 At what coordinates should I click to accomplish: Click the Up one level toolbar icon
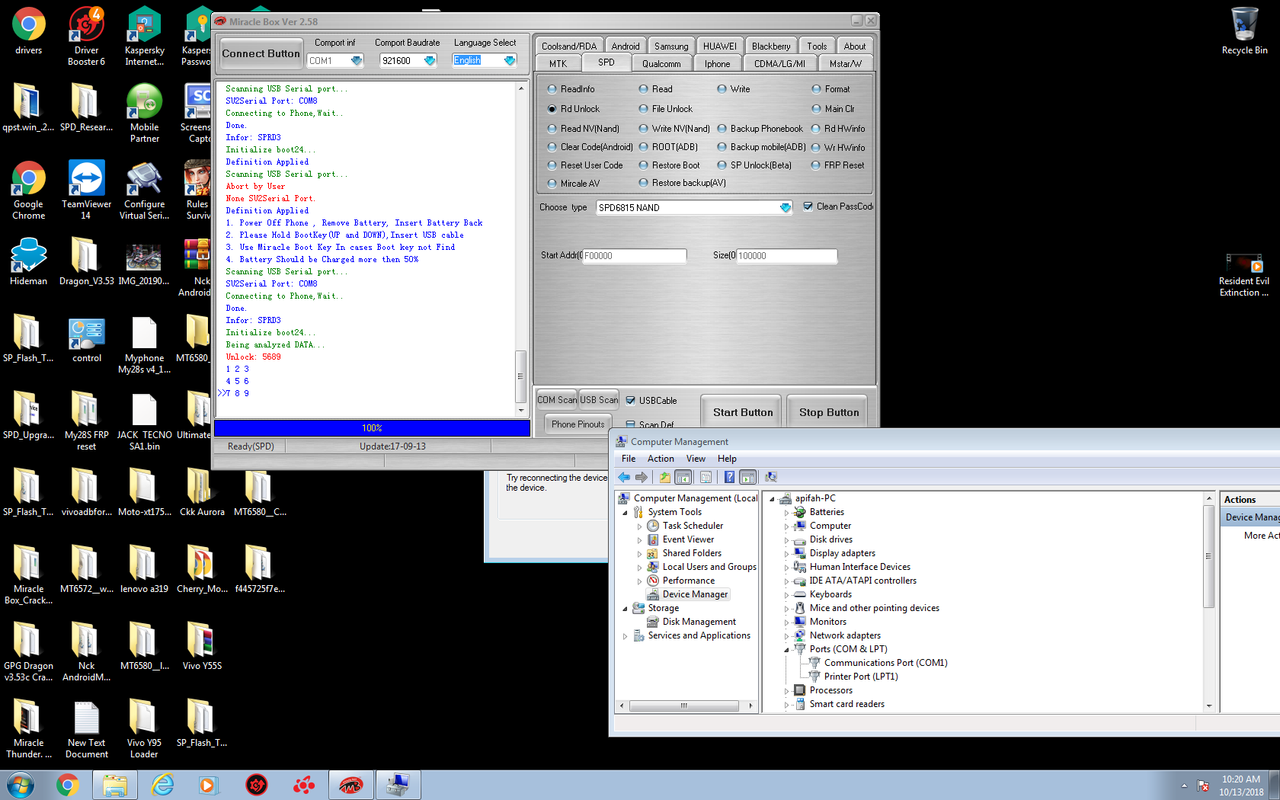click(665, 477)
